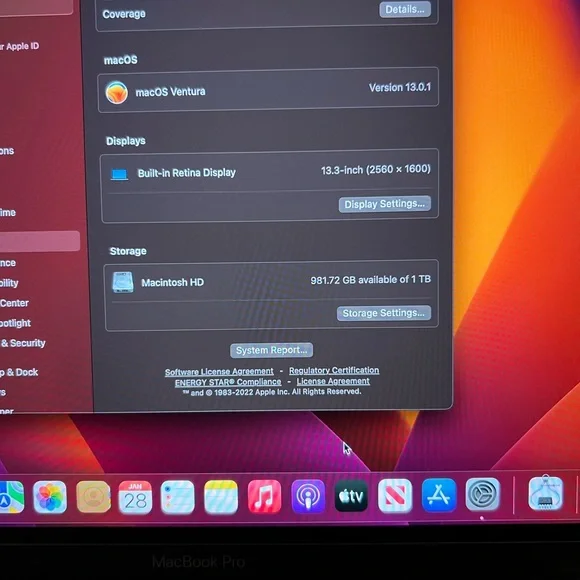Open Contacts app in the Dock

93,497
